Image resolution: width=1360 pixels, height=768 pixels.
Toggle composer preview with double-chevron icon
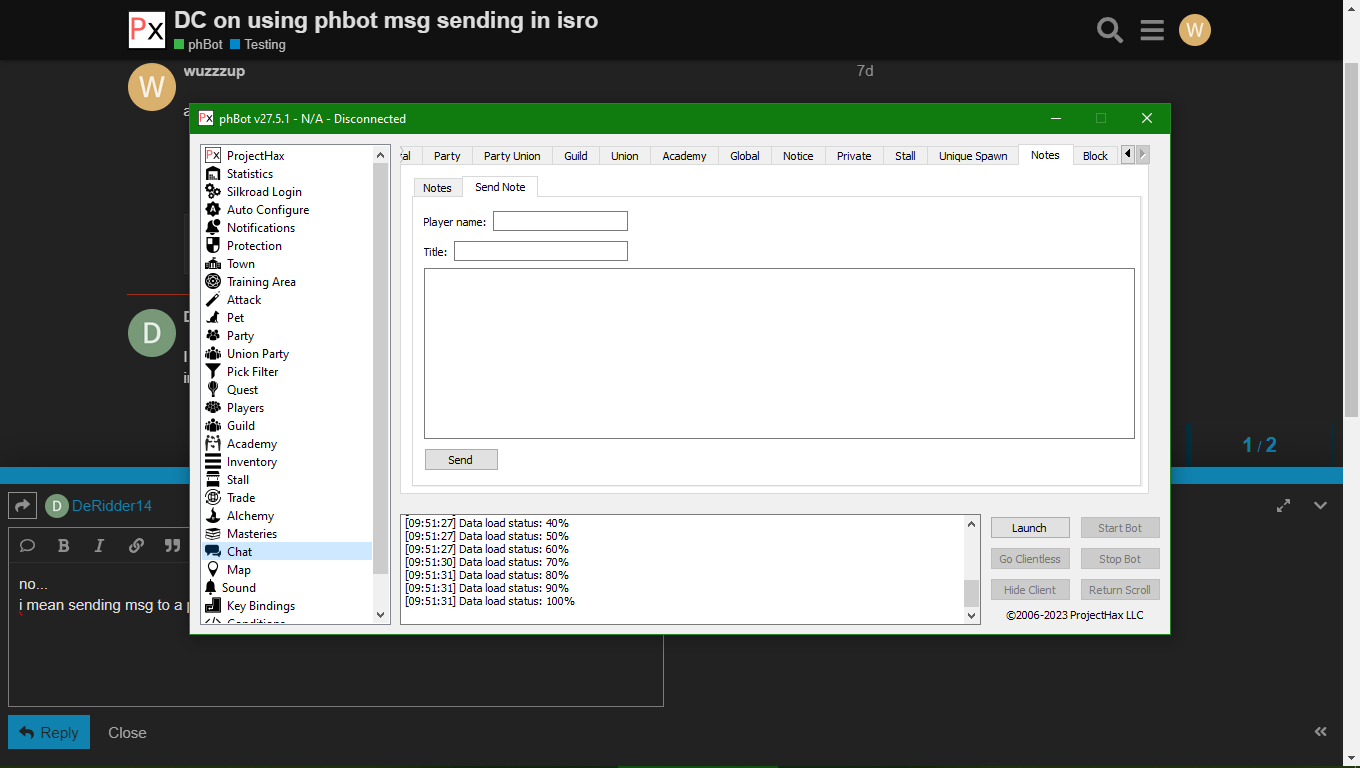coord(1321,732)
